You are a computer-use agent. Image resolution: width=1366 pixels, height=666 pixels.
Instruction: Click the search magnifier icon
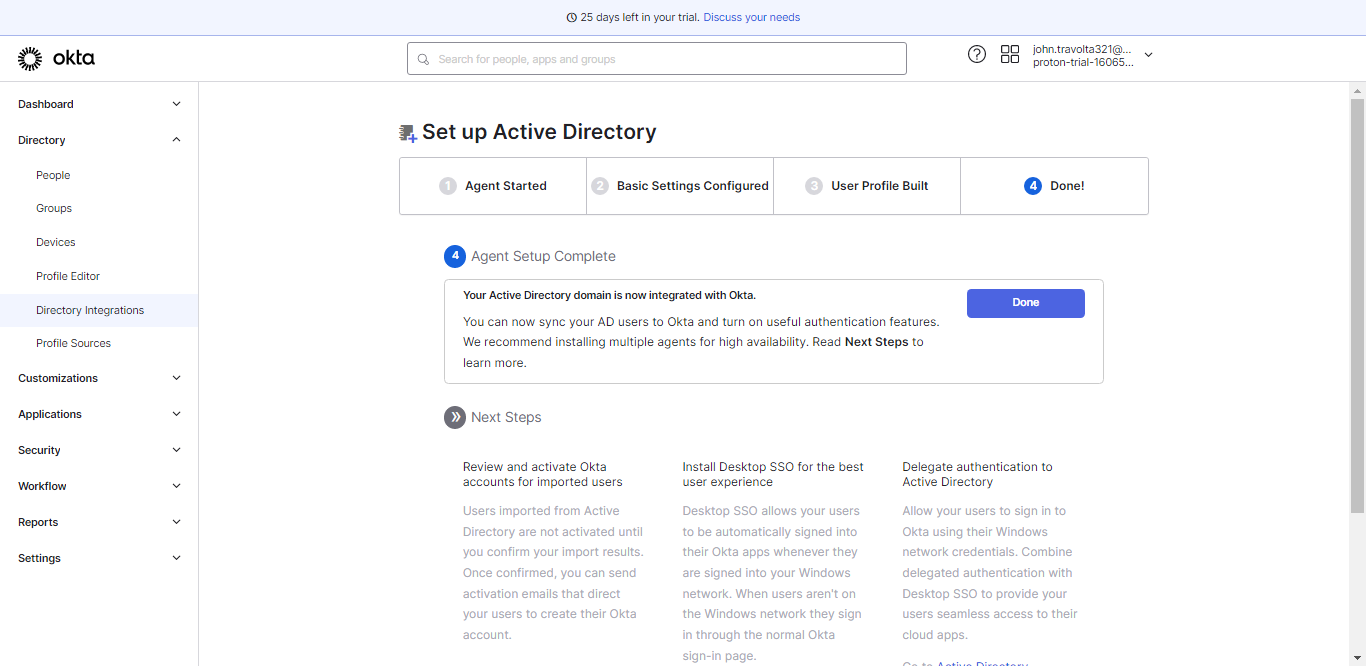pyautogui.click(x=423, y=59)
